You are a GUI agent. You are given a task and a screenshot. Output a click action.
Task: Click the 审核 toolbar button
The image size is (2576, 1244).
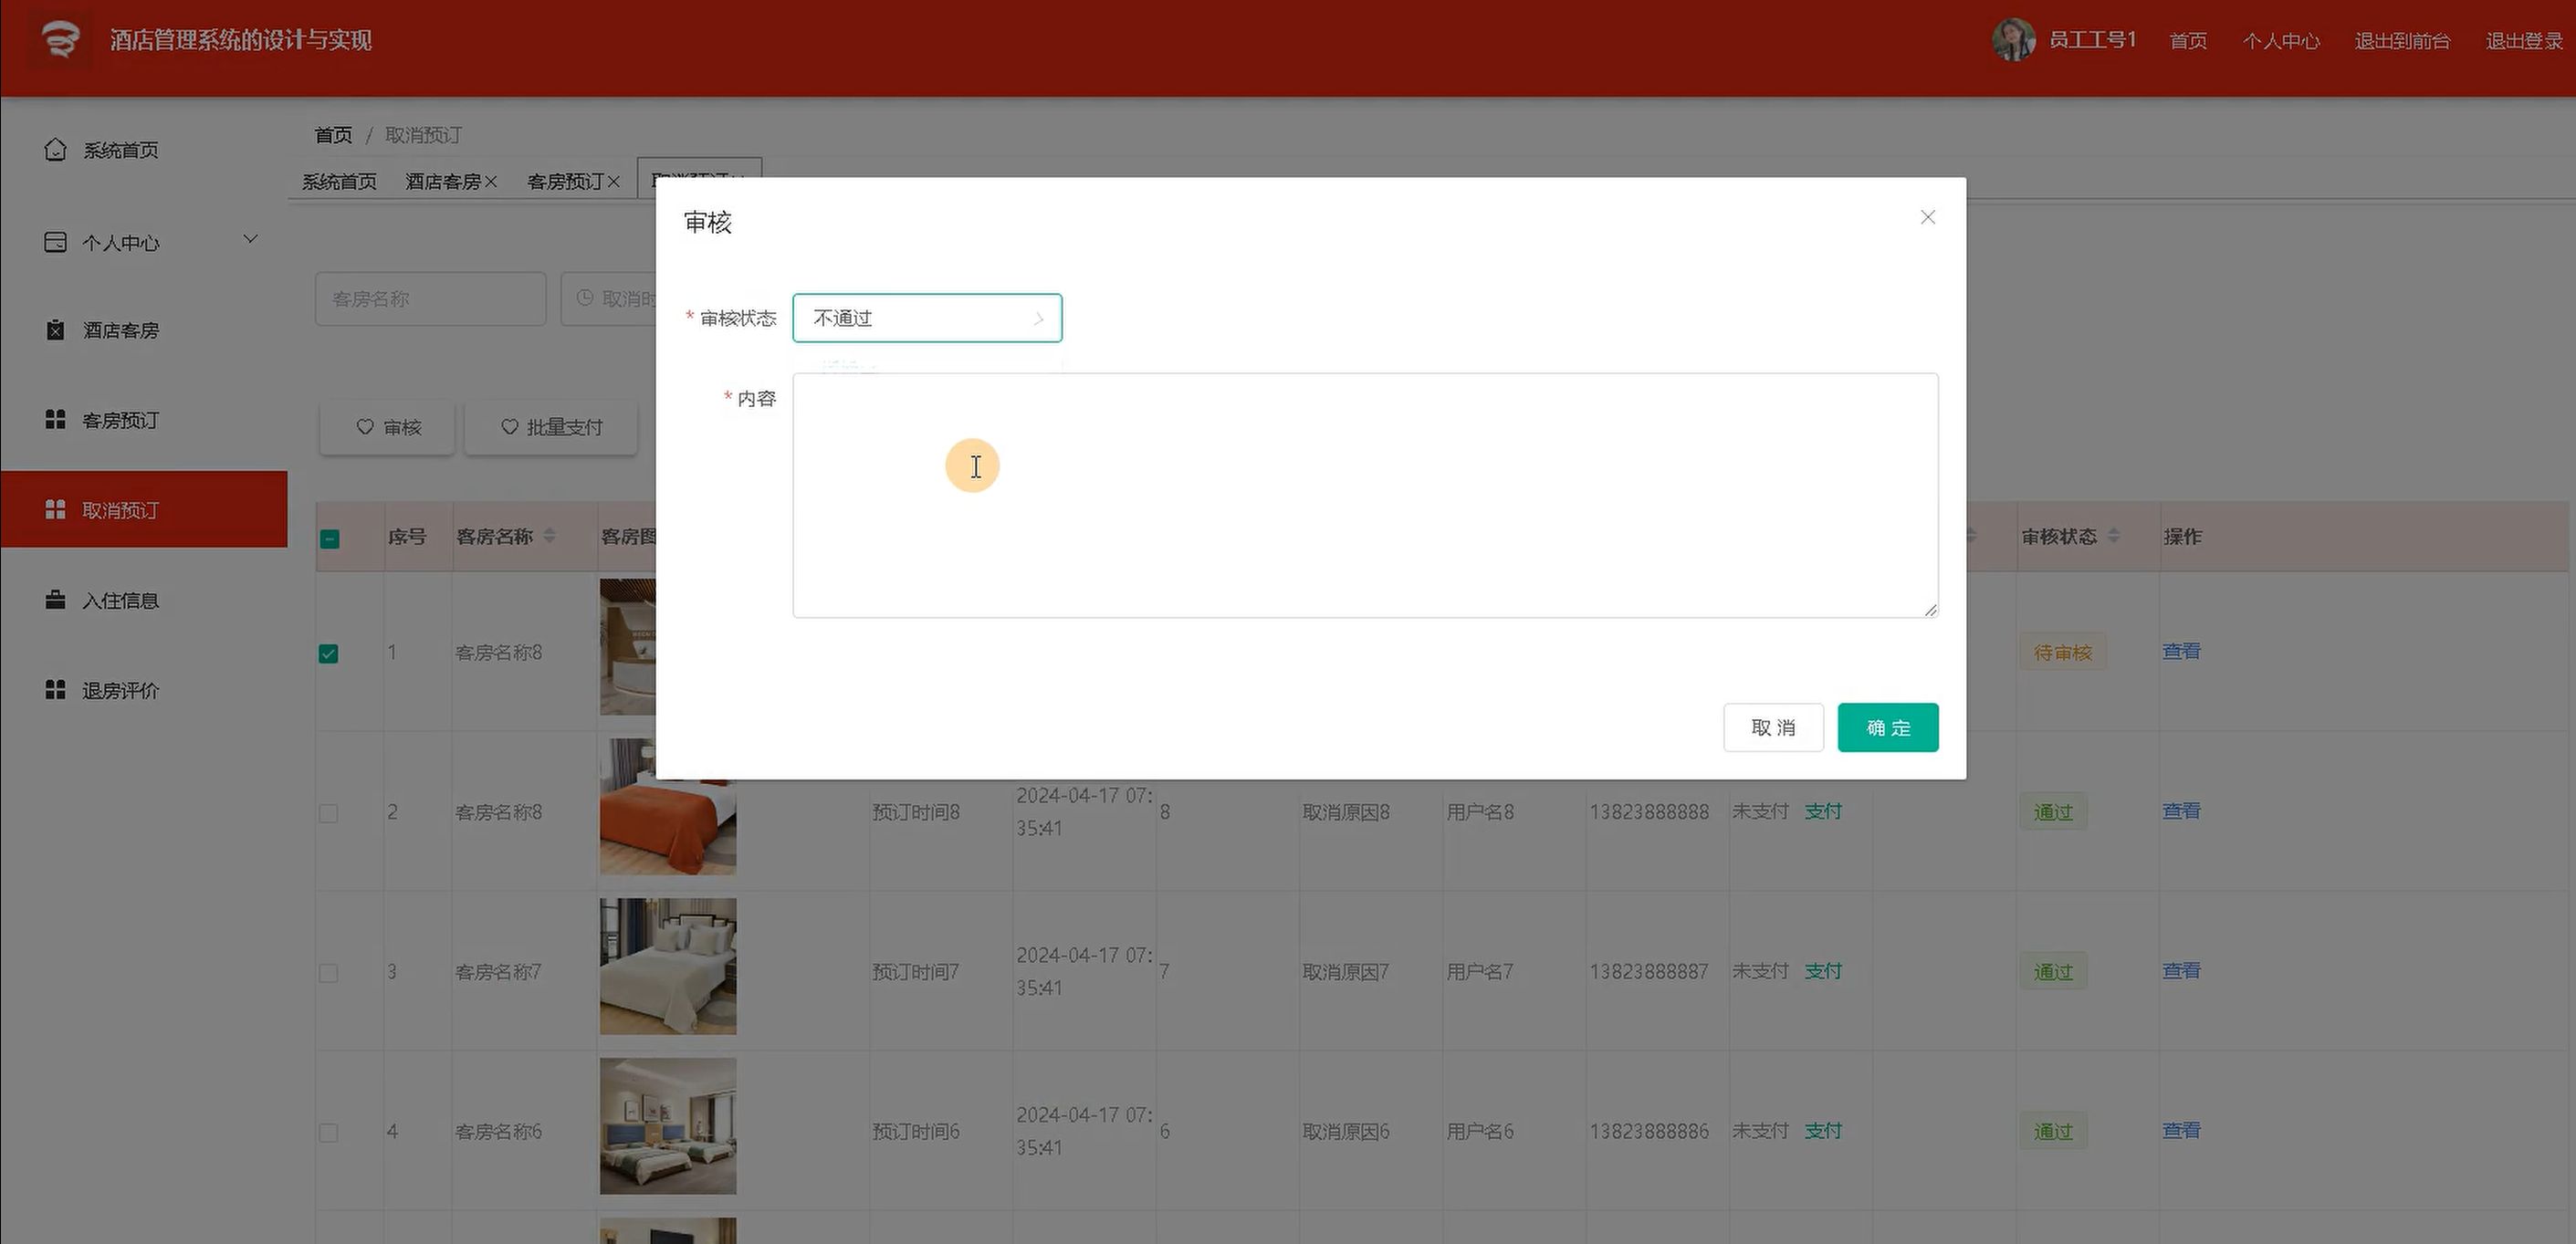point(387,427)
